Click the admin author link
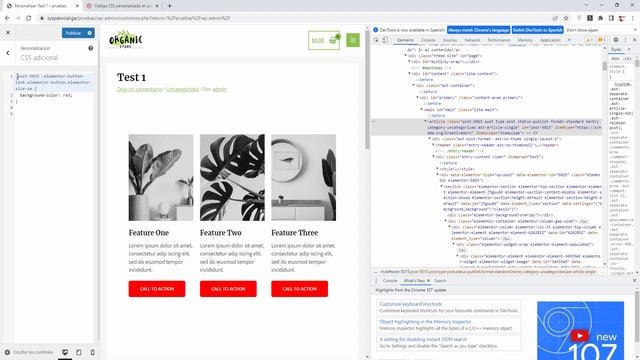 tap(219, 89)
